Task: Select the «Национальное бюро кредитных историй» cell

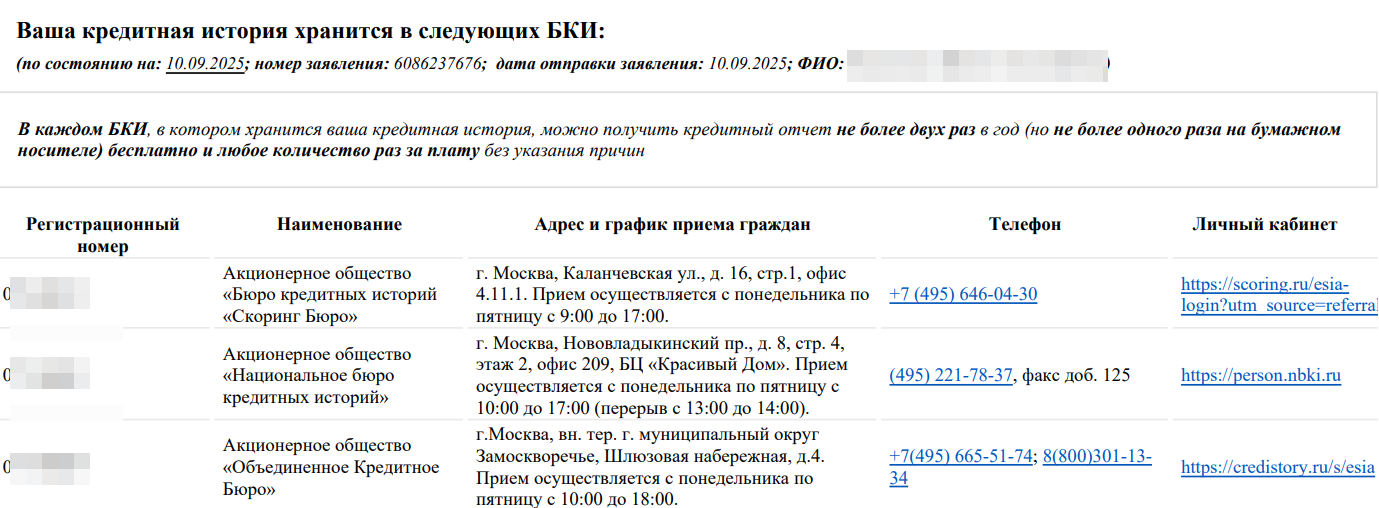Action: tap(317, 376)
